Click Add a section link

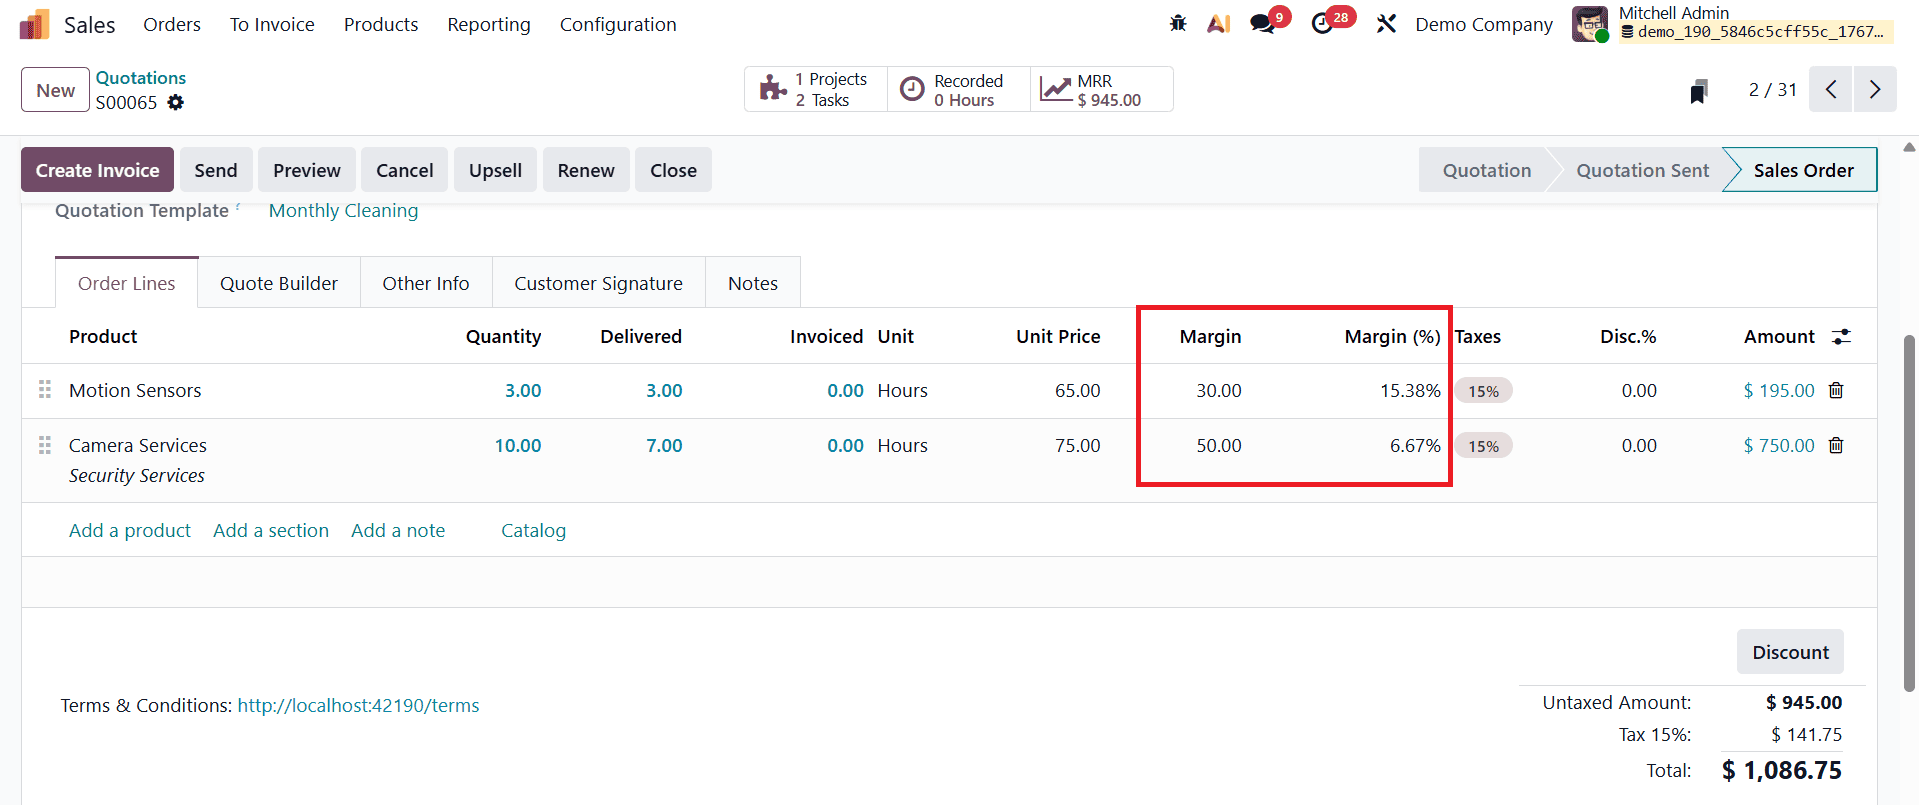271,530
